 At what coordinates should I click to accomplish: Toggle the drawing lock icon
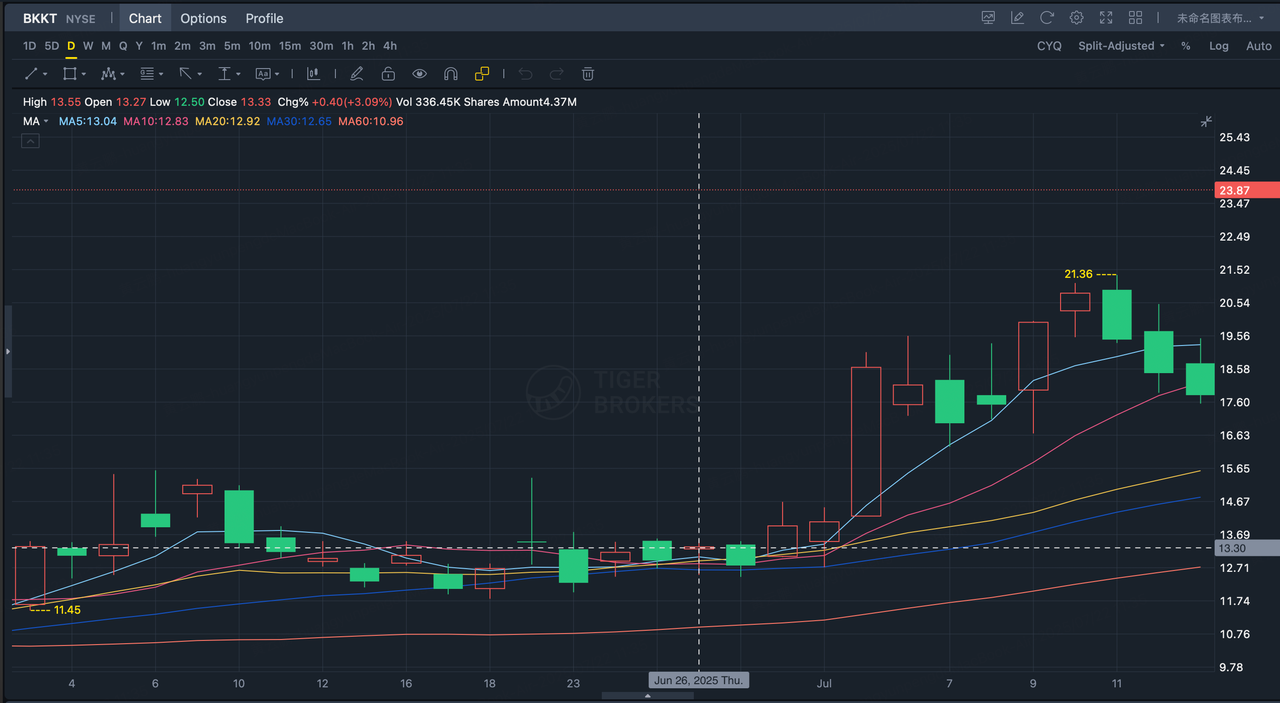tap(388, 73)
